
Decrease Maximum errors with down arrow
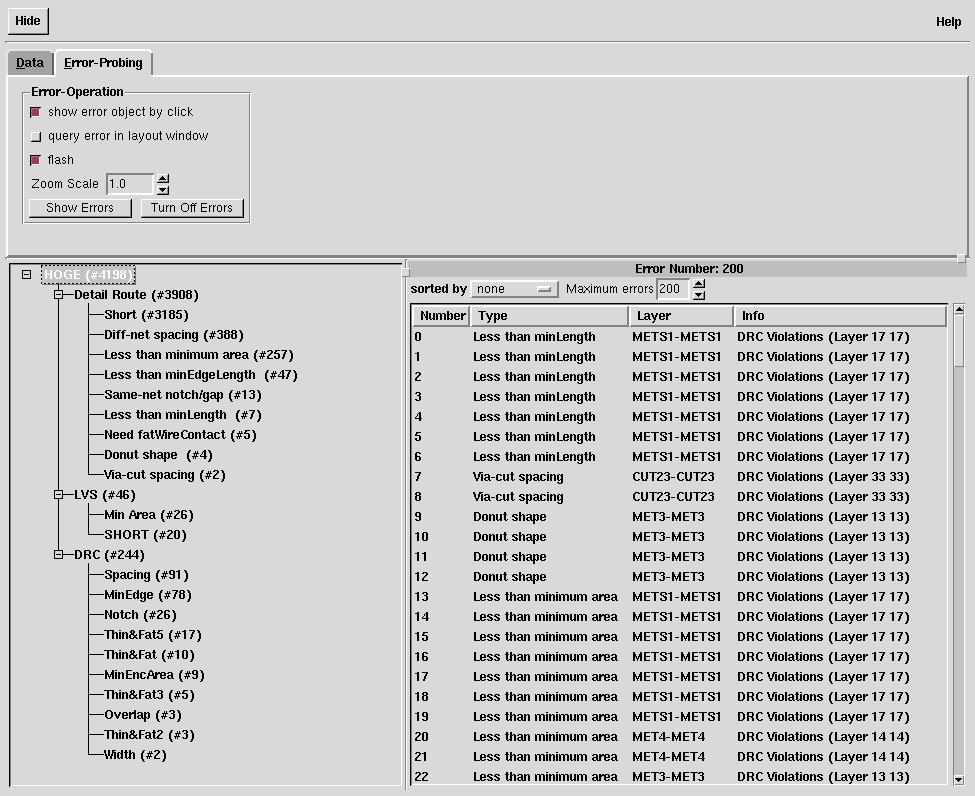699,294
